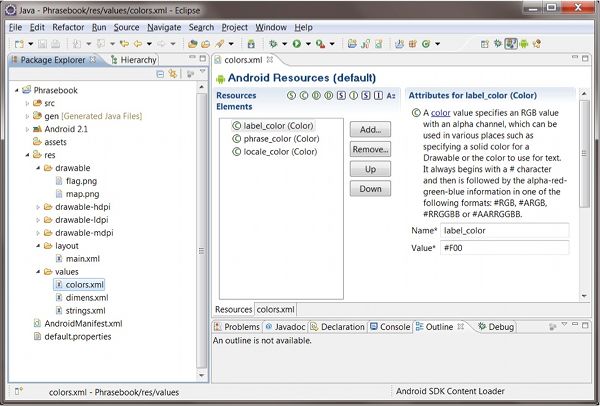Click the green Run toolbar button
This screenshot has height=406, width=600.
(x=297, y=44)
